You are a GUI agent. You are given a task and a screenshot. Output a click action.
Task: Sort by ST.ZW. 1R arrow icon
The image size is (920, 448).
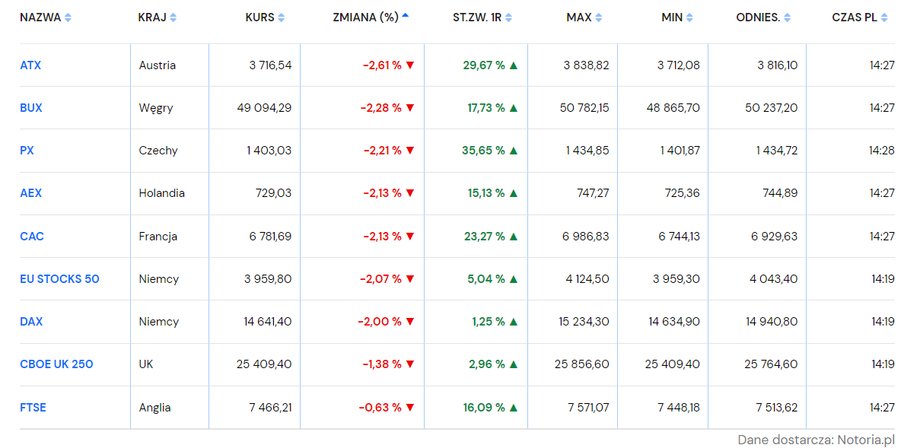tap(508, 18)
